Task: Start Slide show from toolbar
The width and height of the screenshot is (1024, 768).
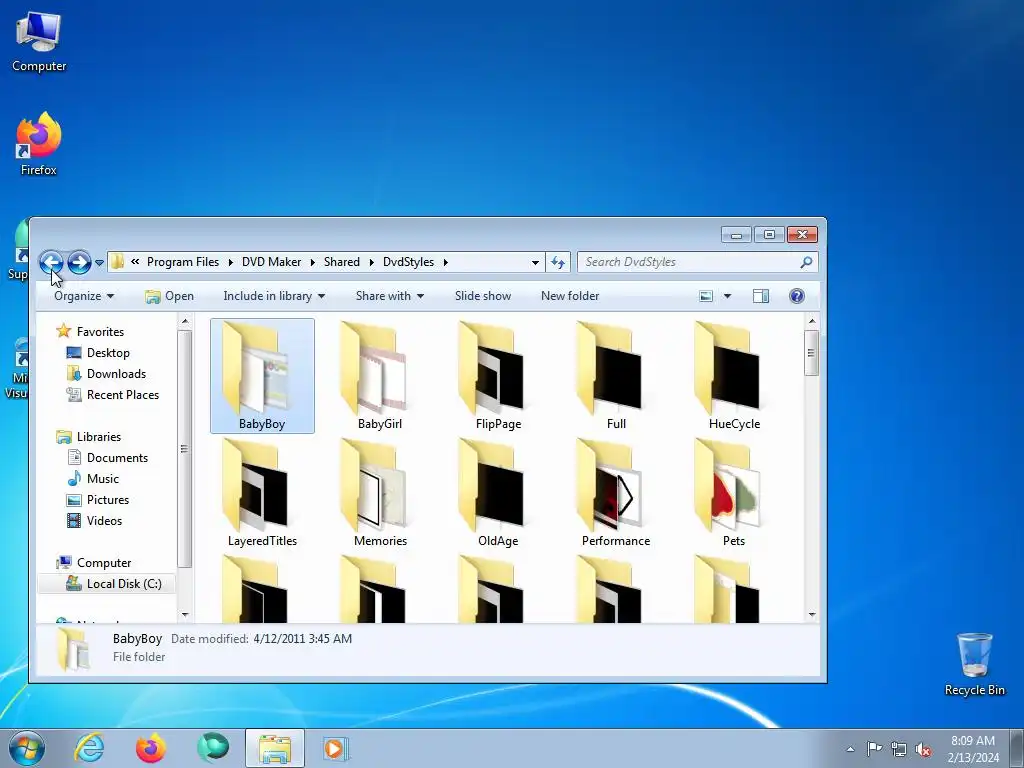Action: [x=483, y=296]
